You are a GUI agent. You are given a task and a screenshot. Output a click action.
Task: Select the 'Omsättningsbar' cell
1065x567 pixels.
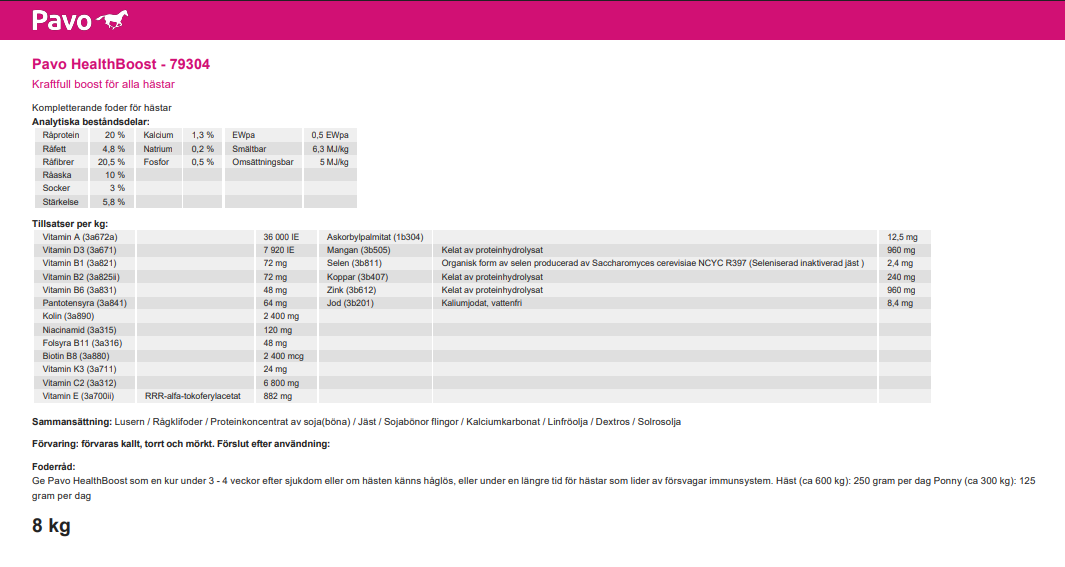[x=263, y=162]
